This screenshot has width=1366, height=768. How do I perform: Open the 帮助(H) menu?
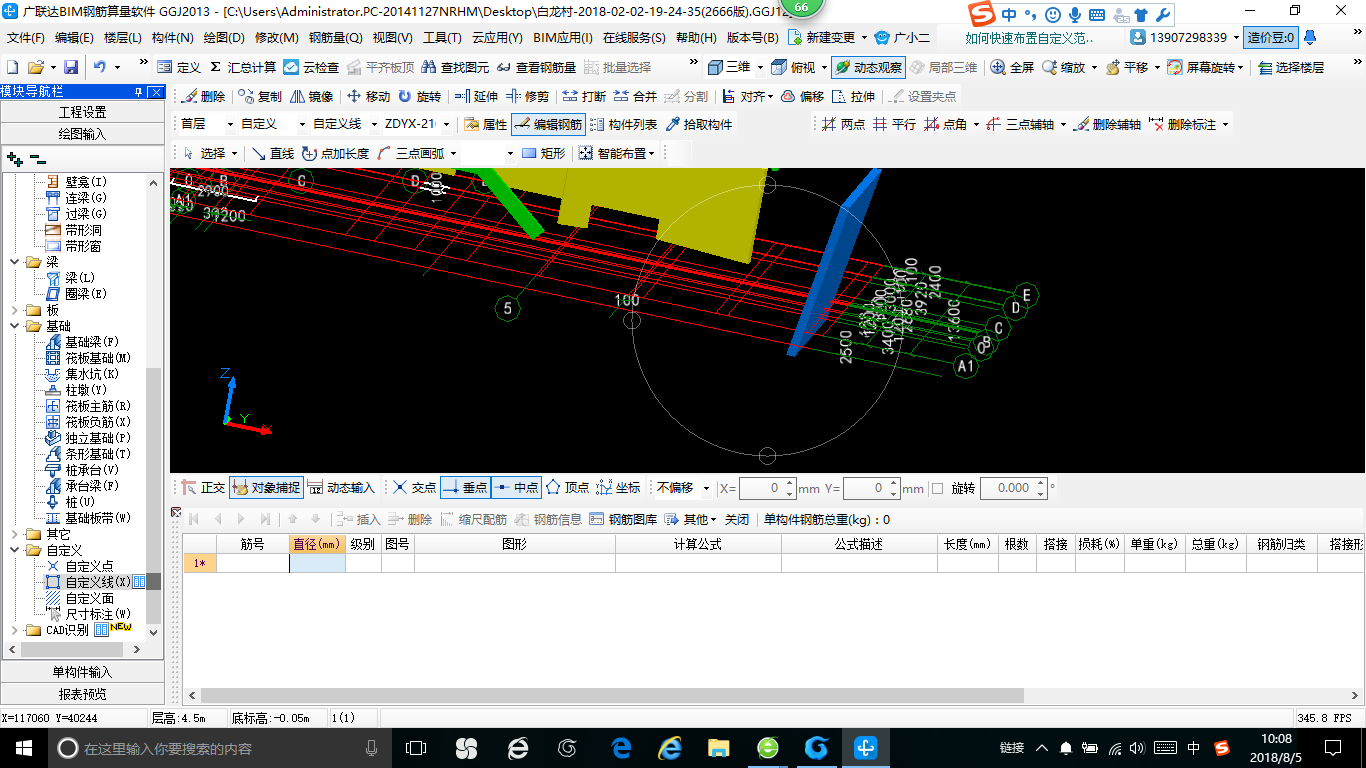point(697,38)
